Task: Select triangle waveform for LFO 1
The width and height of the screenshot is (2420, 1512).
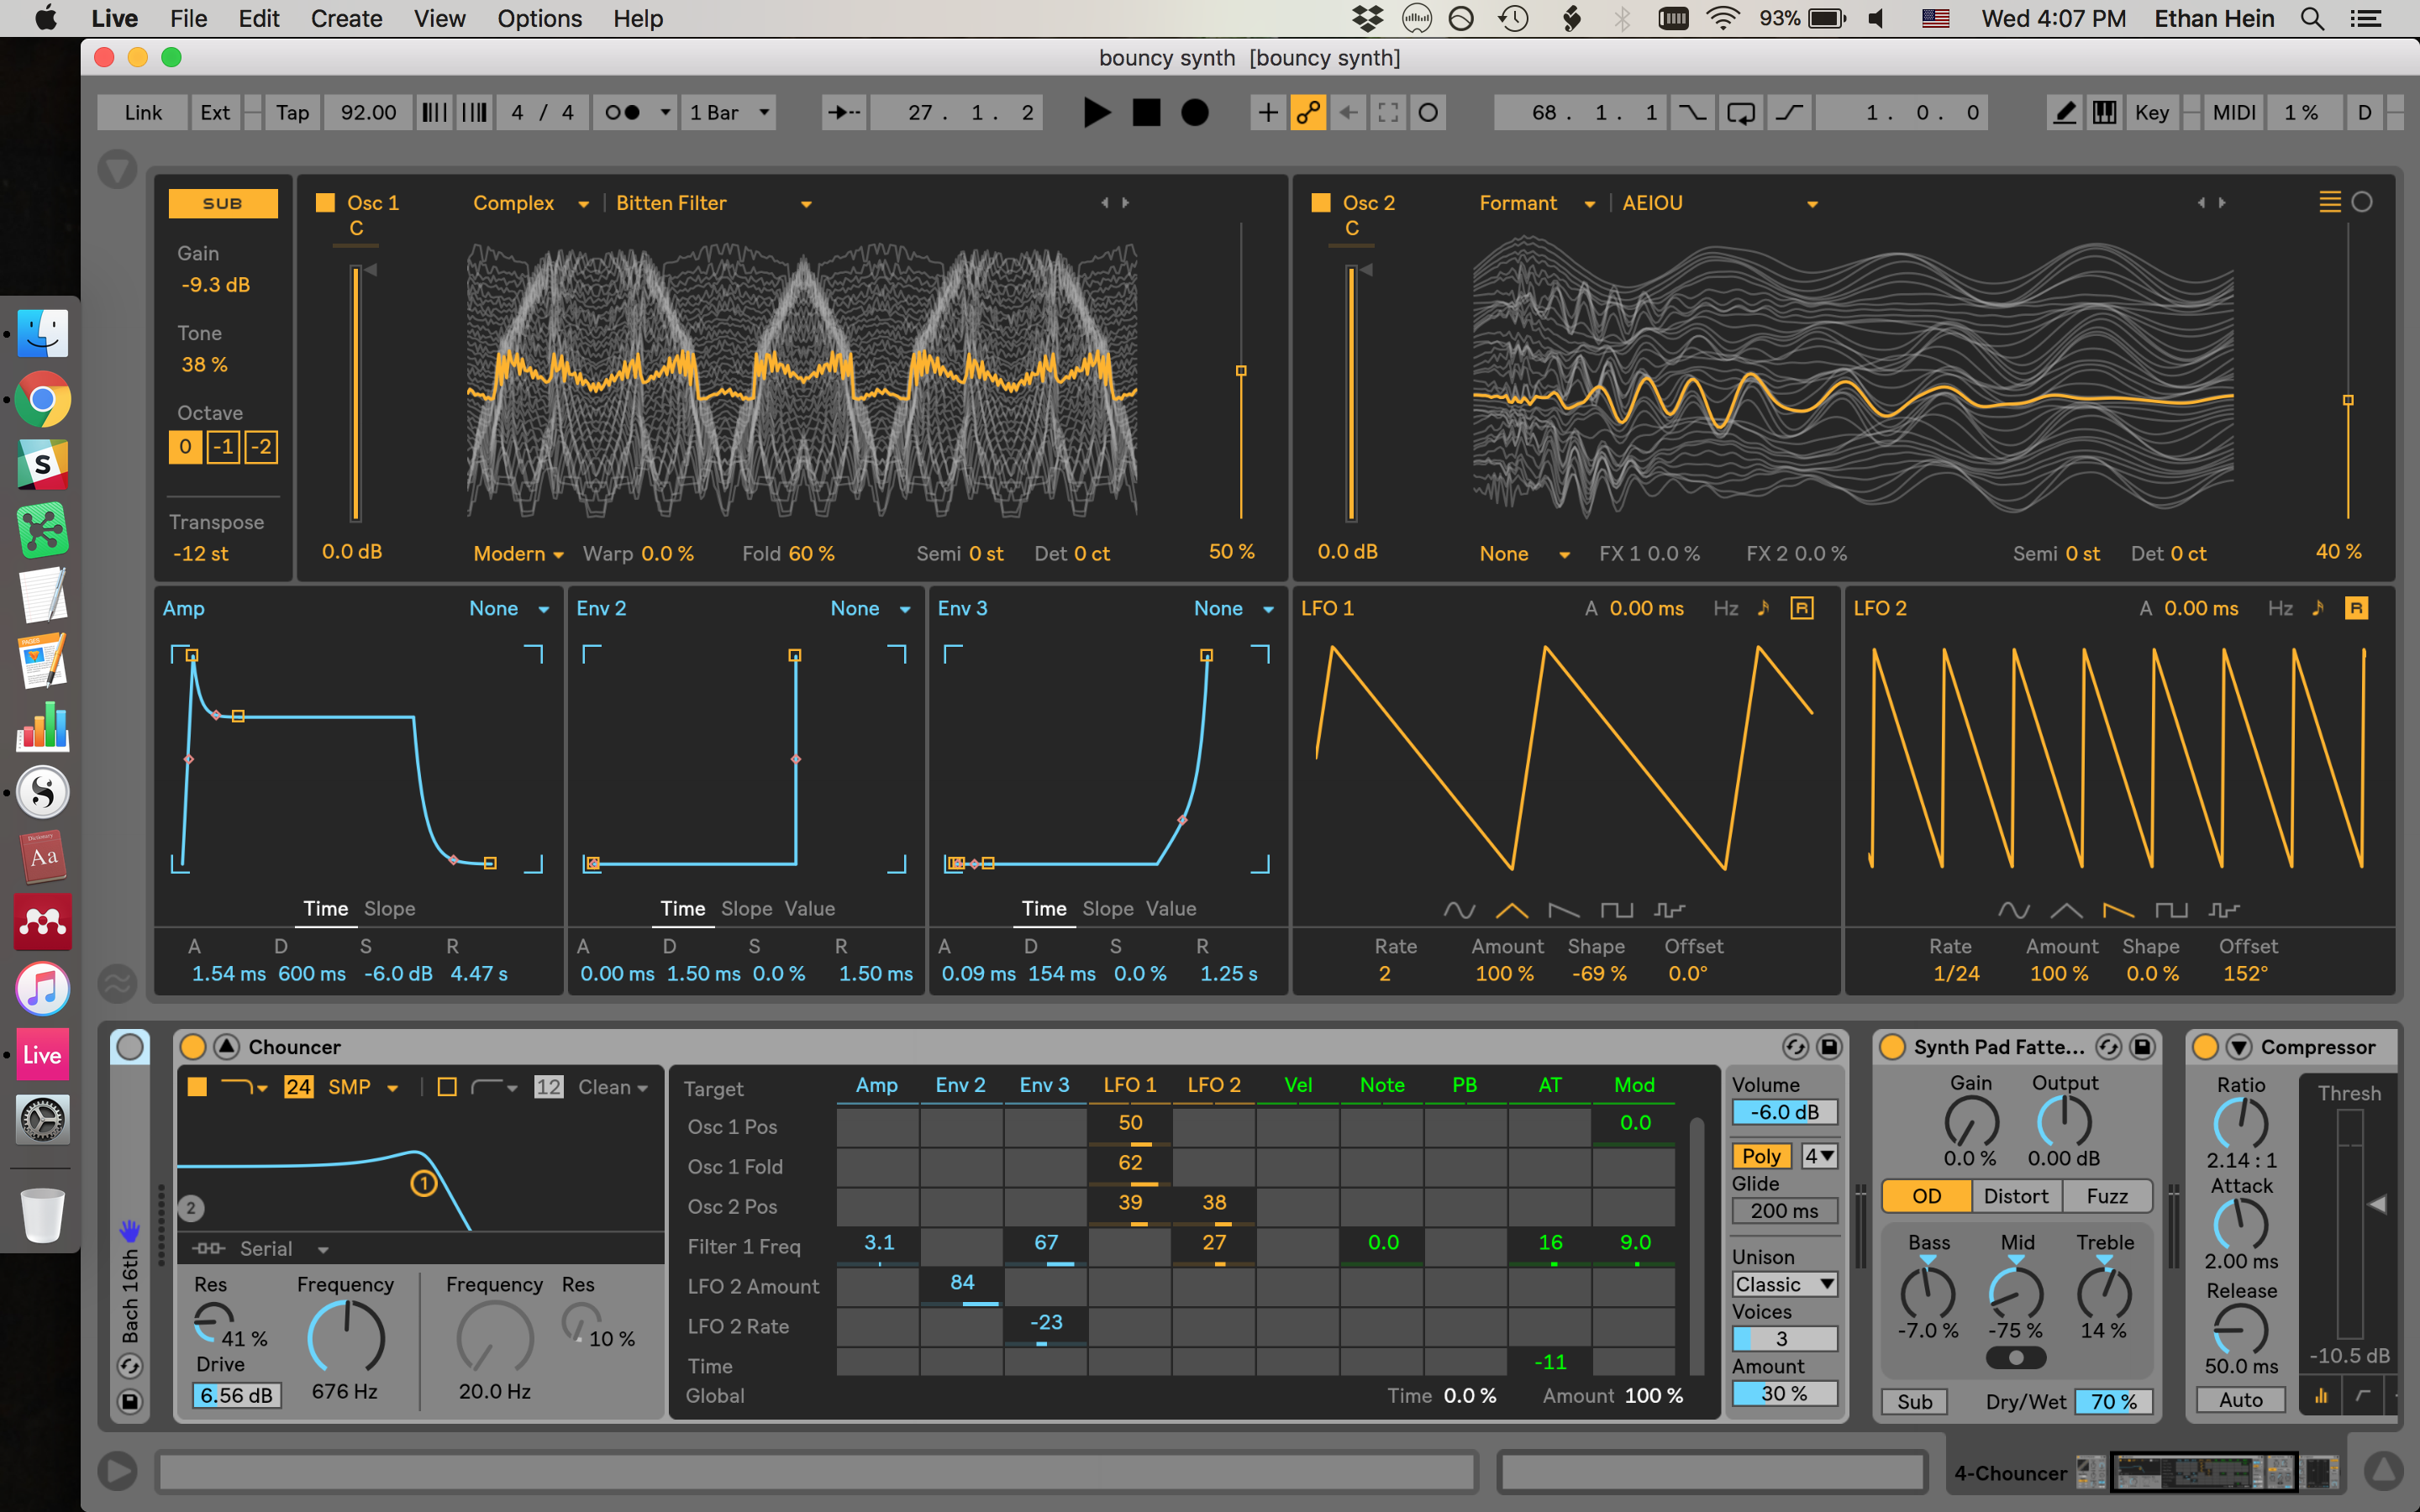Action: click(x=1511, y=910)
